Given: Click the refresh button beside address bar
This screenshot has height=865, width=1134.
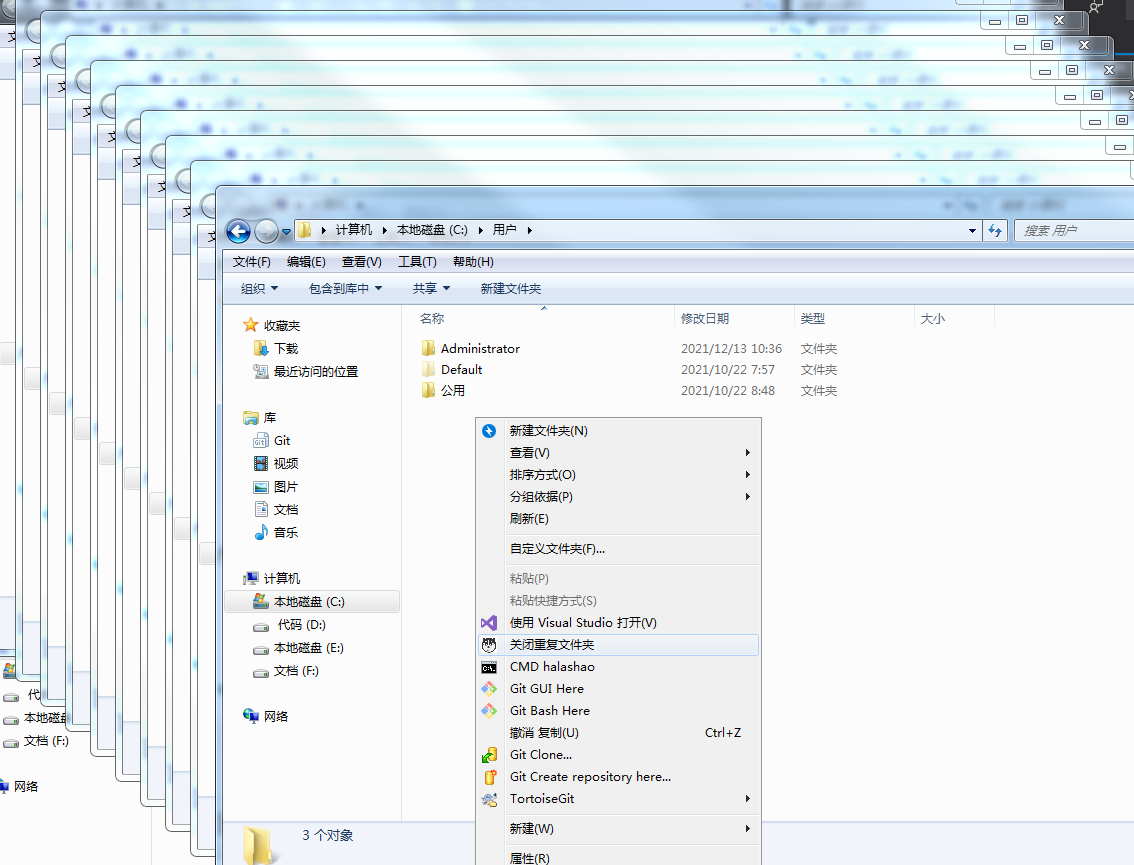Looking at the screenshot, I should coord(995,231).
